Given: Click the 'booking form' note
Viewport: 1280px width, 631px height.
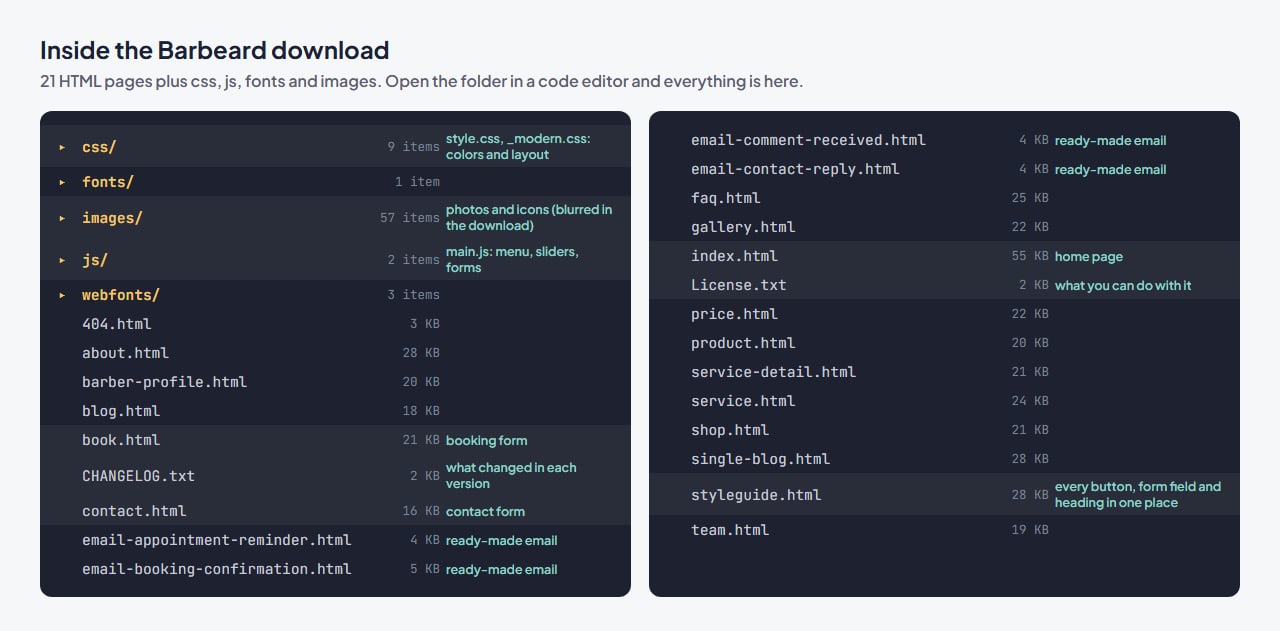Looking at the screenshot, I should click(x=486, y=441).
